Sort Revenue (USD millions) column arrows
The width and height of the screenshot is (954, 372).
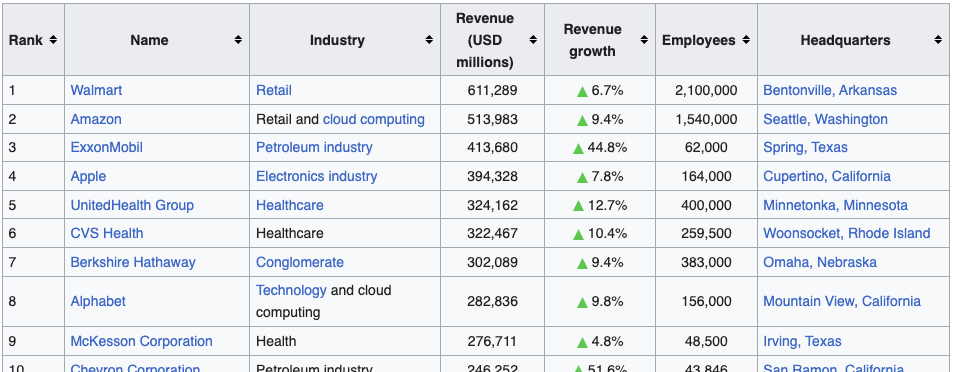pos(534,40)
